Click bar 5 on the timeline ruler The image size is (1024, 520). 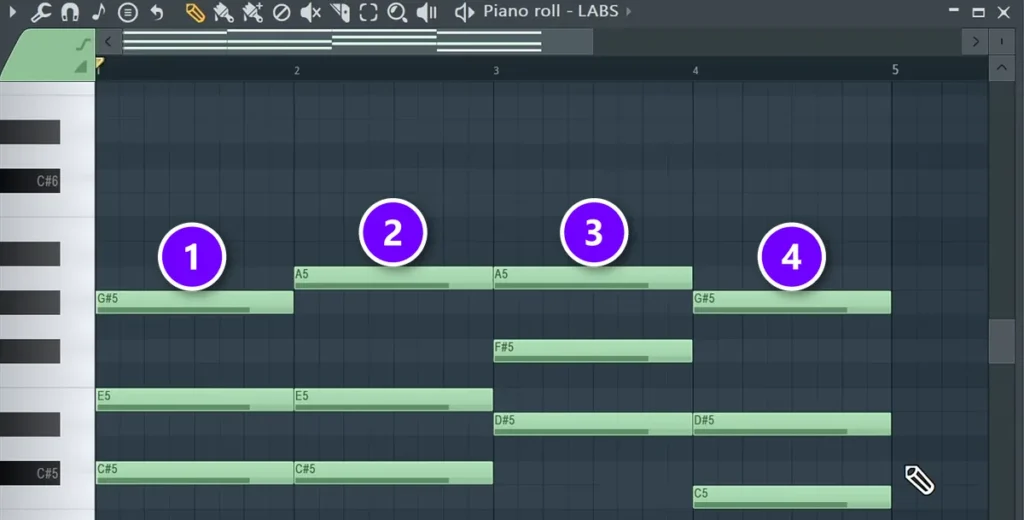click(x=895, y=71)
